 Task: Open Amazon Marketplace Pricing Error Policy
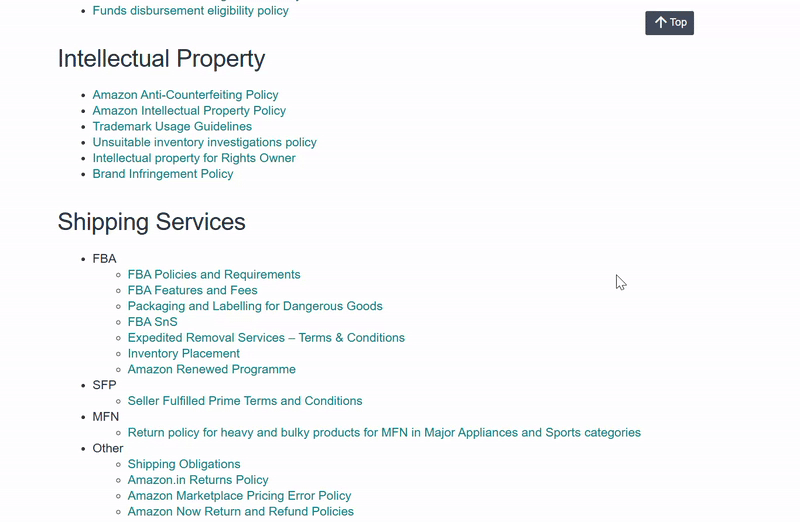pos(239,496)
